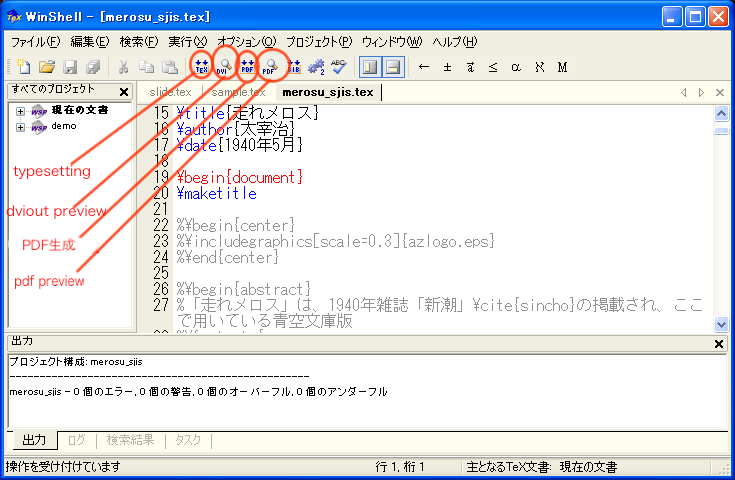Open the ウィンドウ(W) menu
Screen dimensions: 735x480
tap(392, 42)
